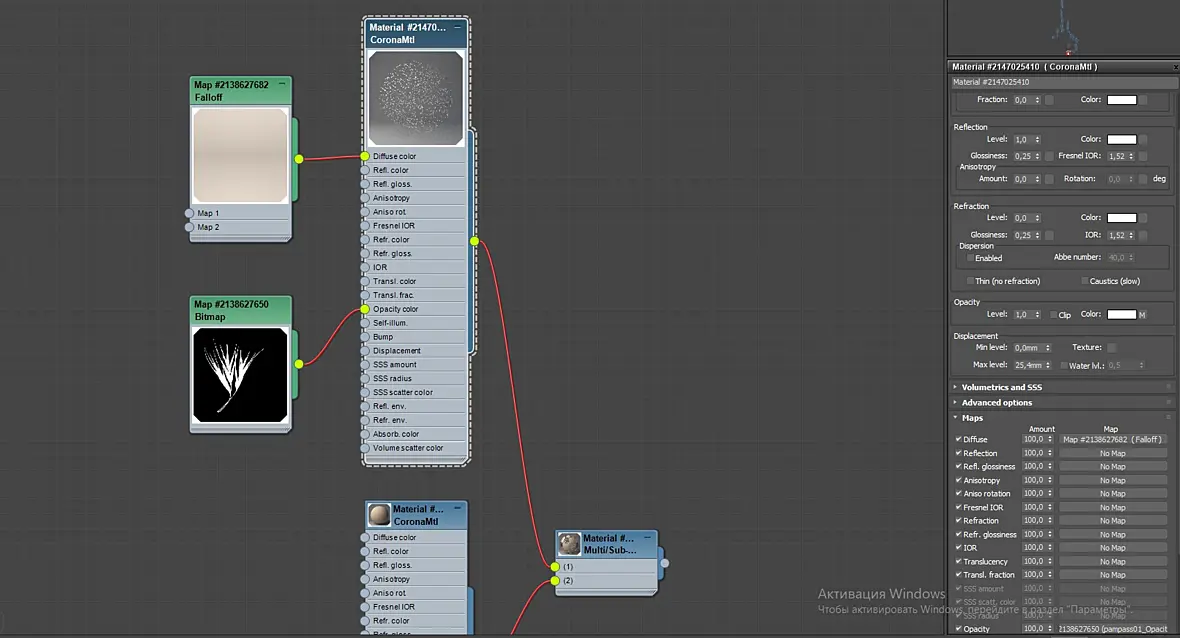Viewport: 1180px width, 638px height.
Task: Click the Bump input socket
Action: [365, 337]
